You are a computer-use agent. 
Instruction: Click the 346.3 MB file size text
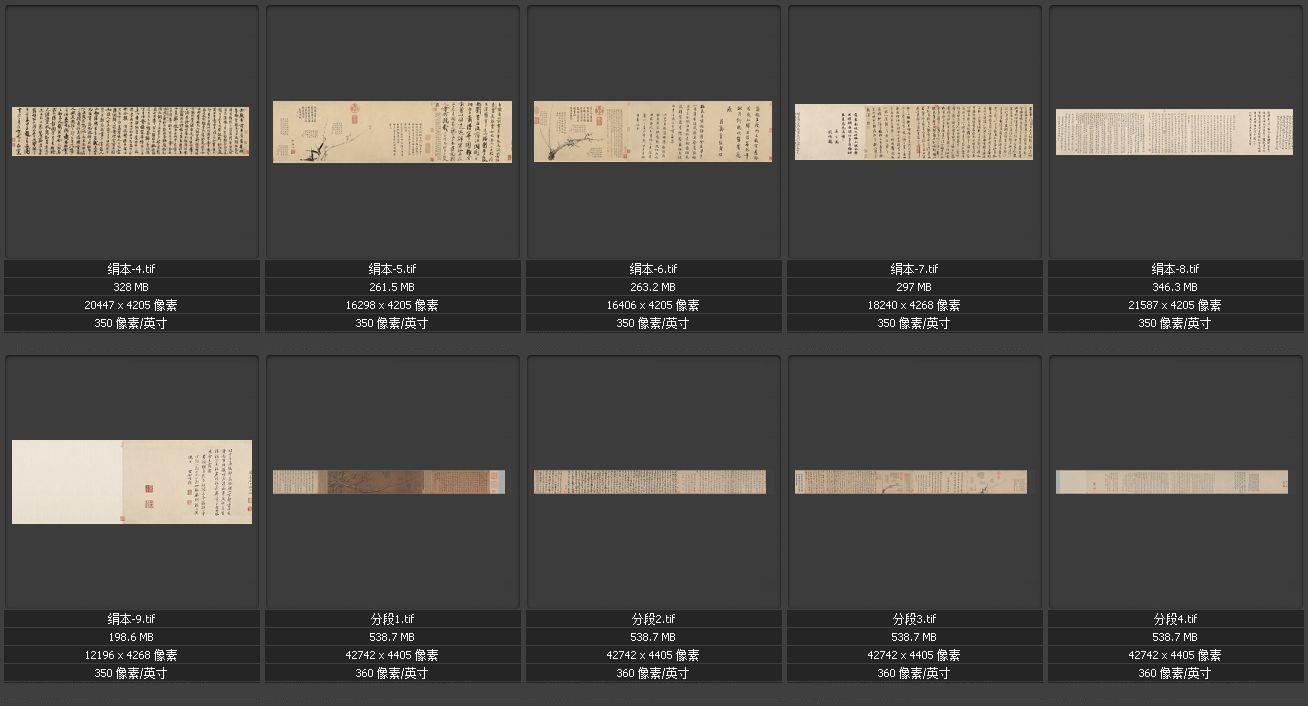pos(1175,287)
